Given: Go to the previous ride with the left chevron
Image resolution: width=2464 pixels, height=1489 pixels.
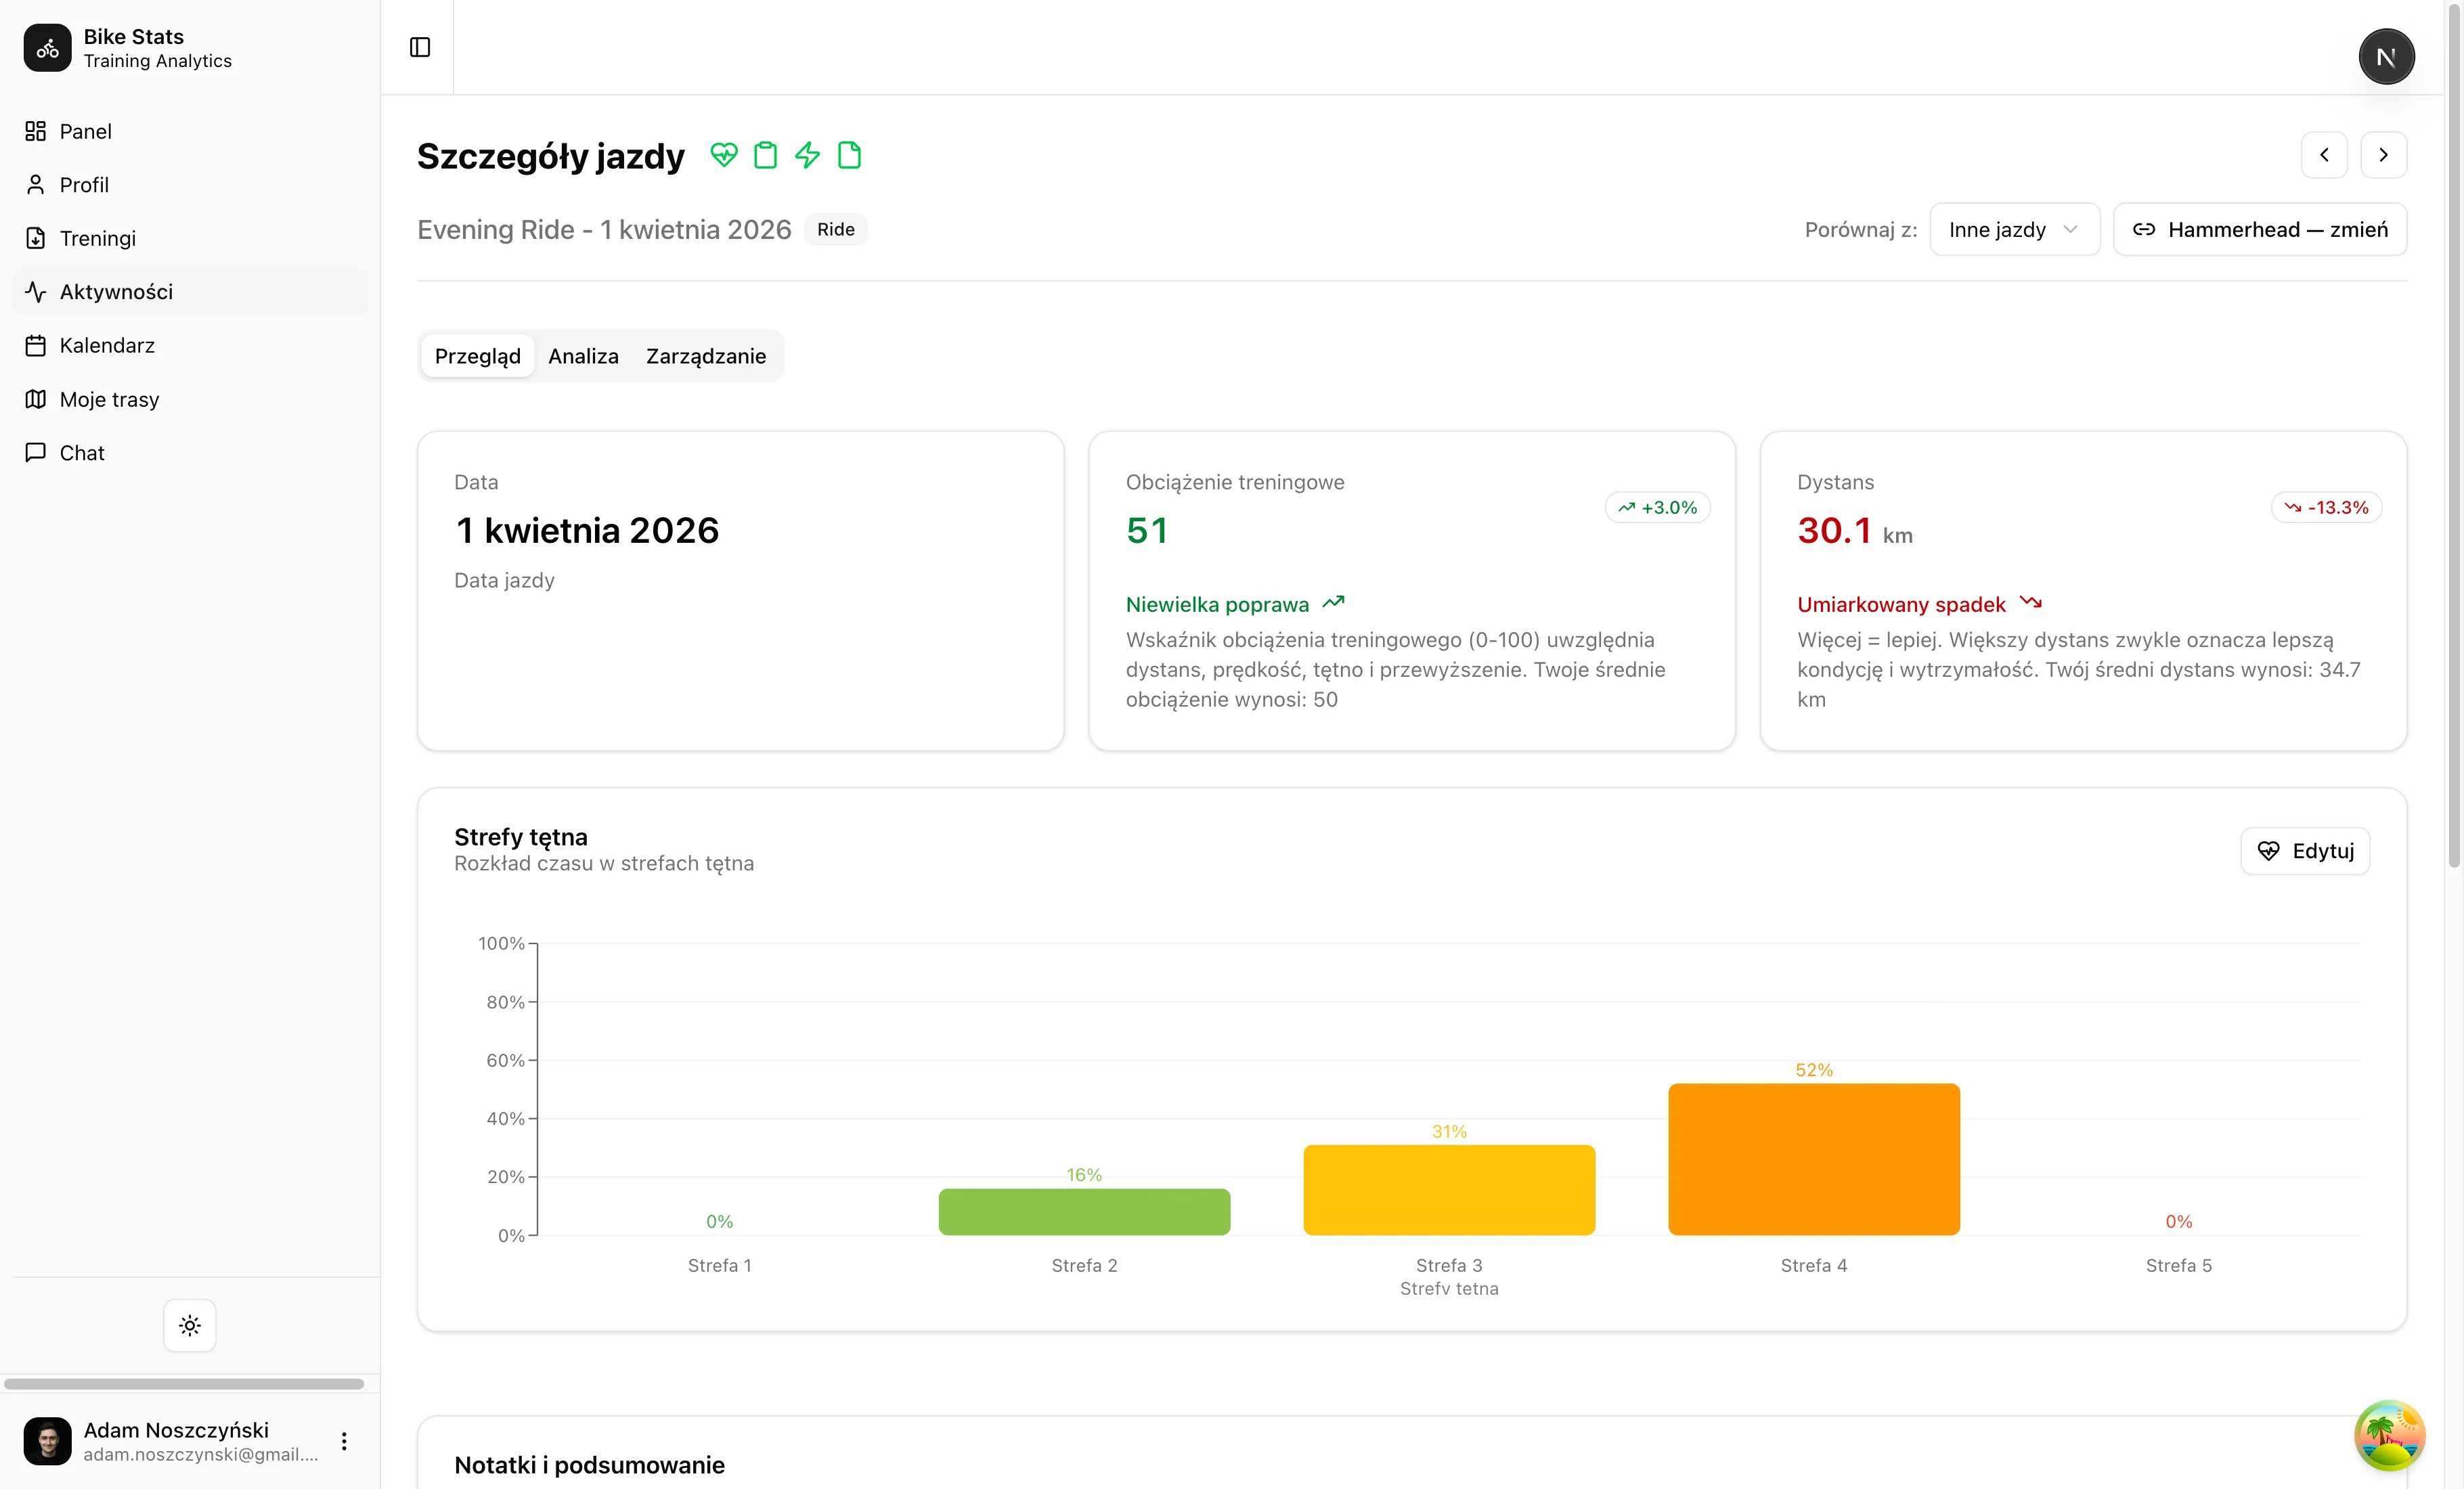Looking at the screenshot, I should 2324,155.
